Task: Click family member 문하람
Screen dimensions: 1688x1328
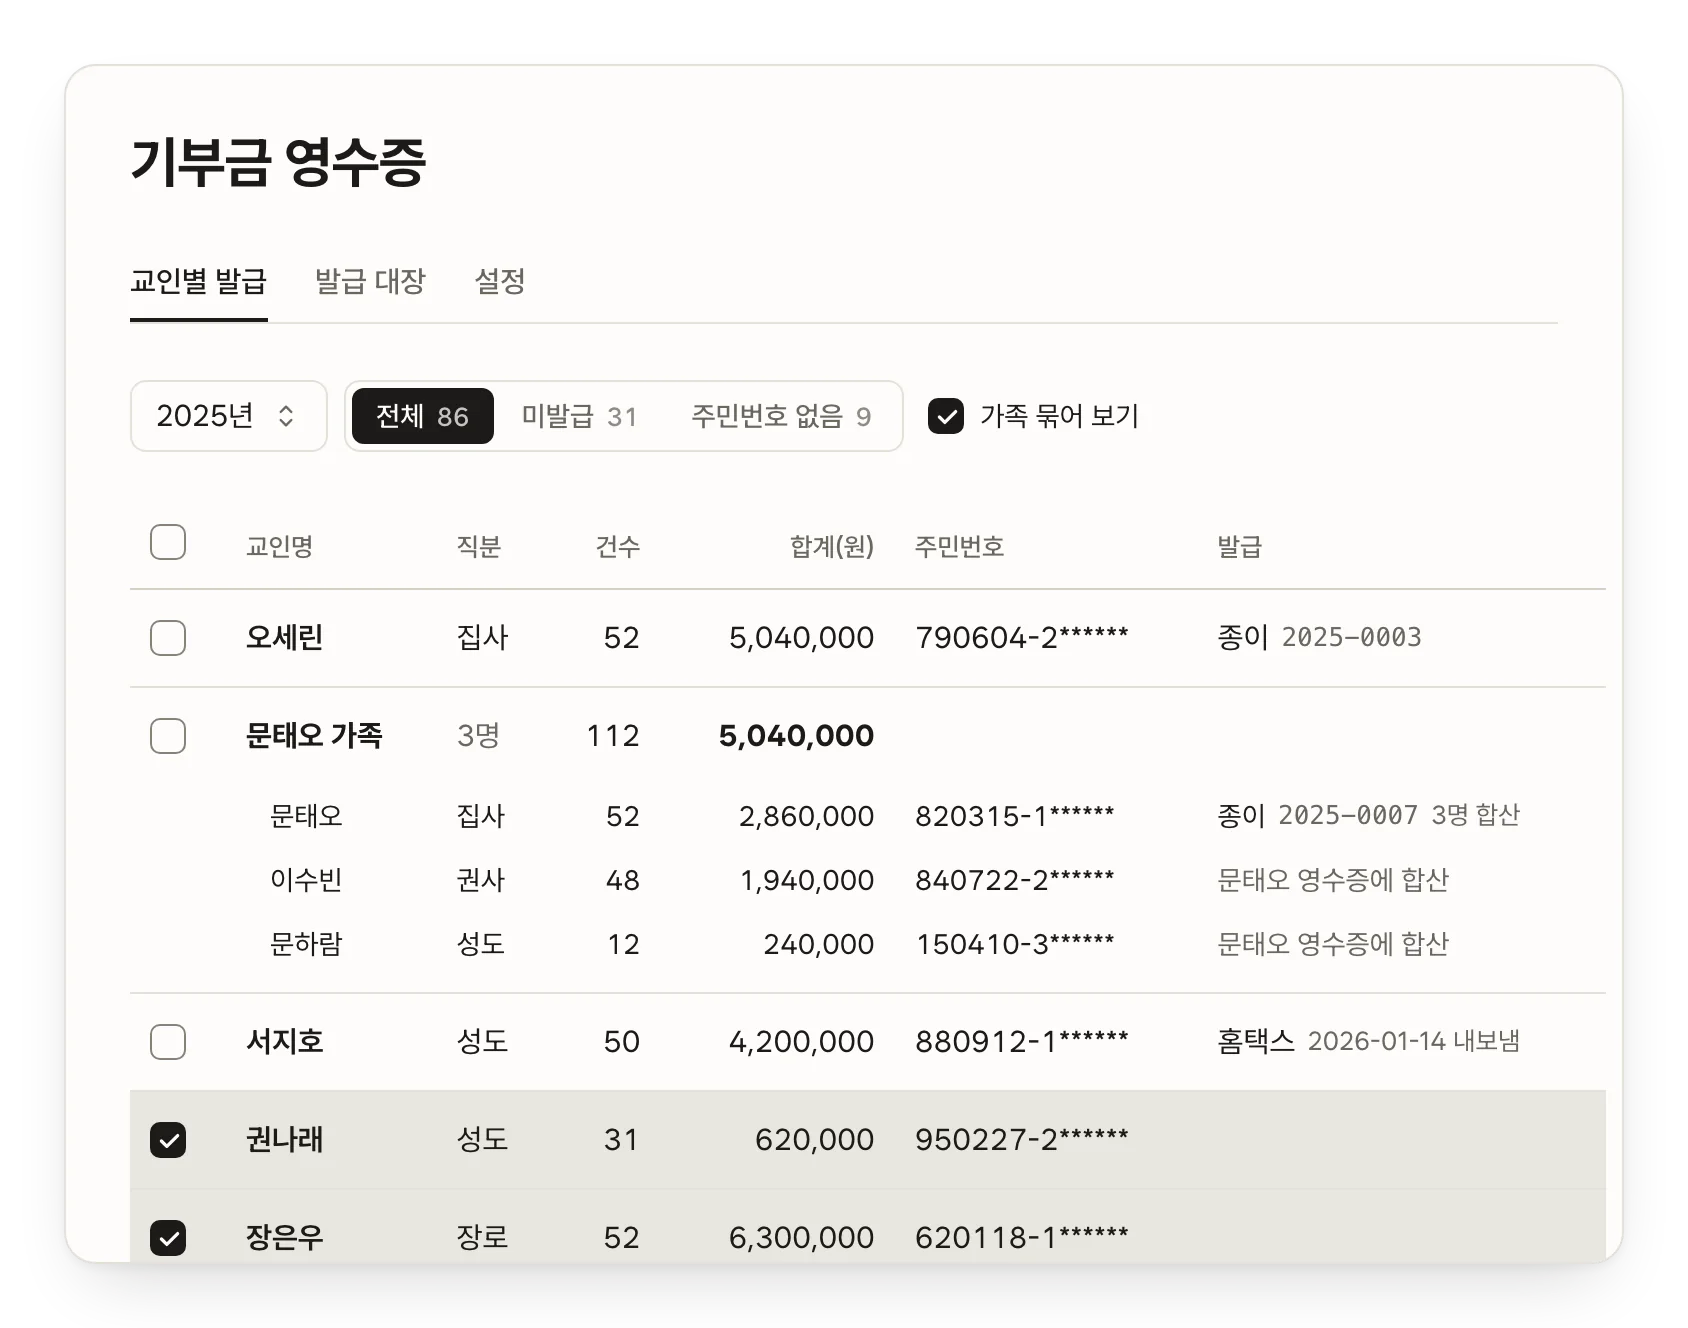Action: [x=306, y=944]
